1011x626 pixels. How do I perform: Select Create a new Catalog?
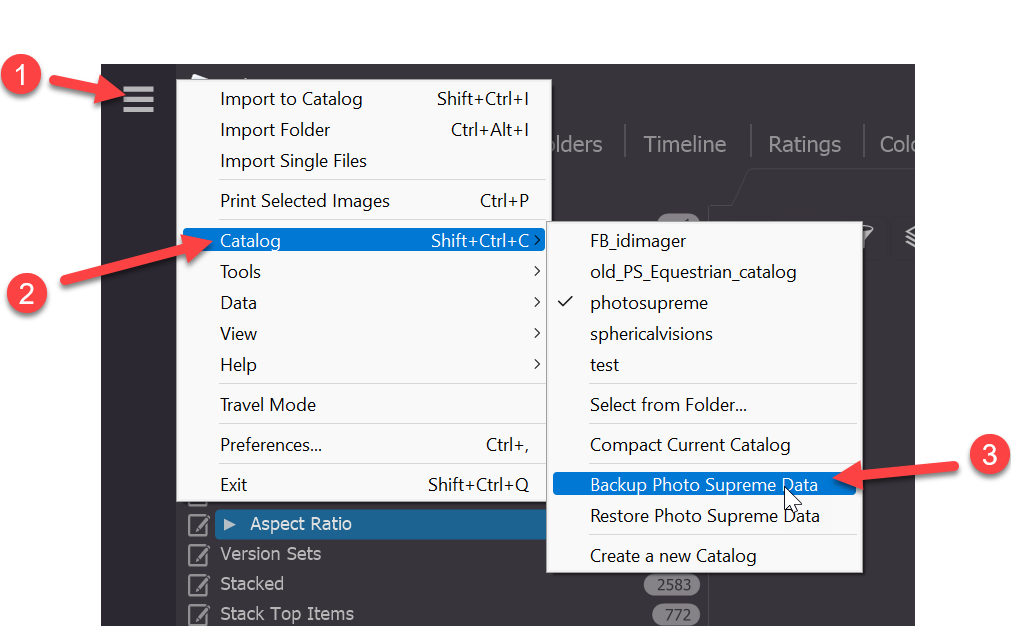pos(704,555)
